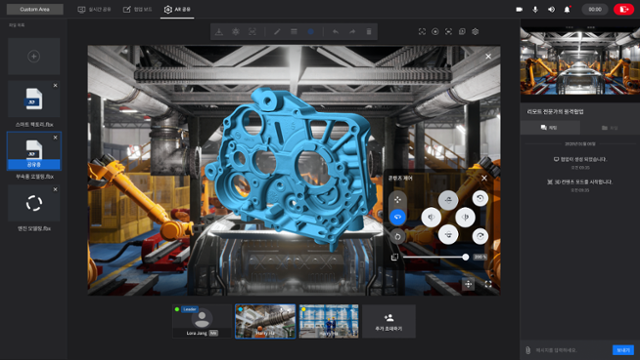Click the blue send message button

coord(623,350)
